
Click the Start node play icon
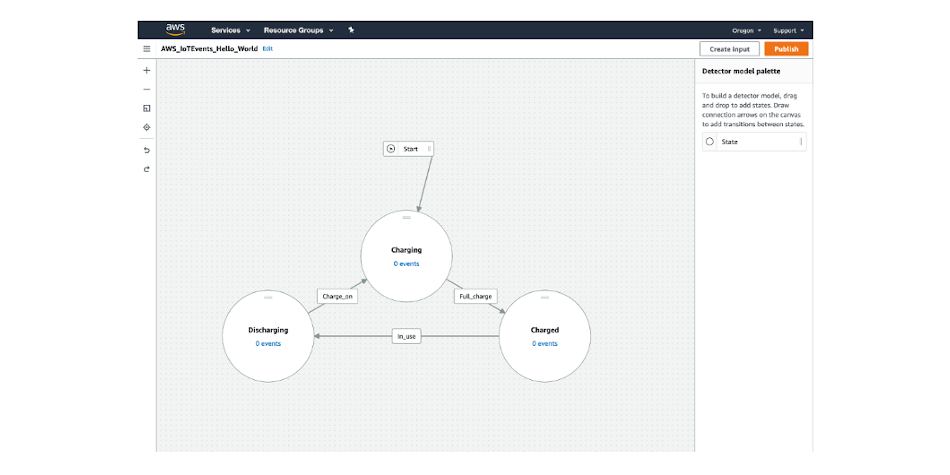391,148
